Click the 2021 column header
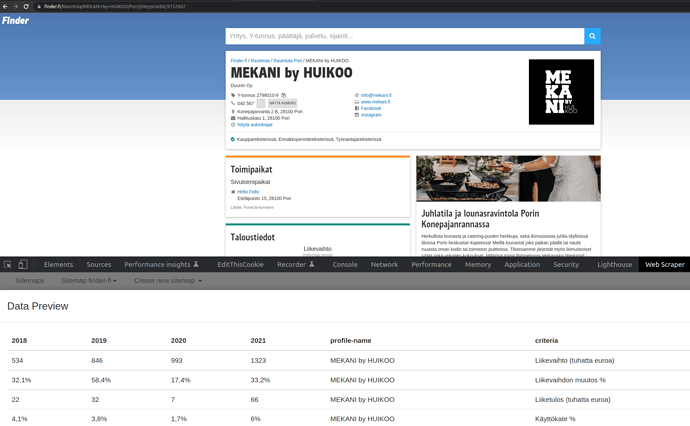The image size is (690, 426). point(258,341)
